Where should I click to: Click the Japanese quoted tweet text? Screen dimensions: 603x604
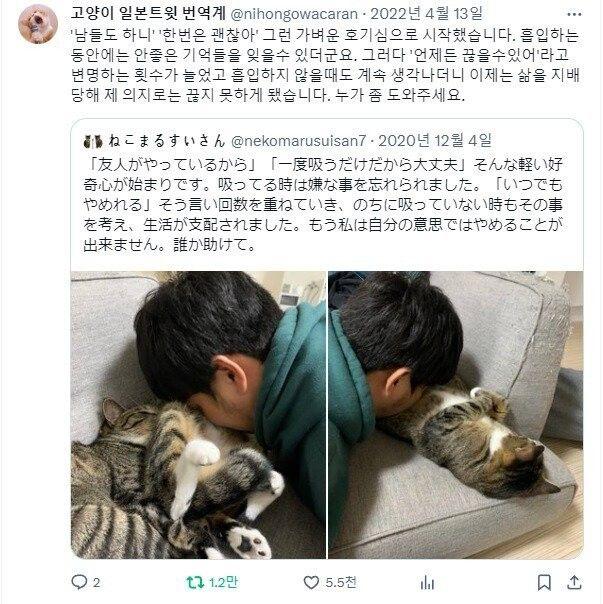click(x=323, y=205)
